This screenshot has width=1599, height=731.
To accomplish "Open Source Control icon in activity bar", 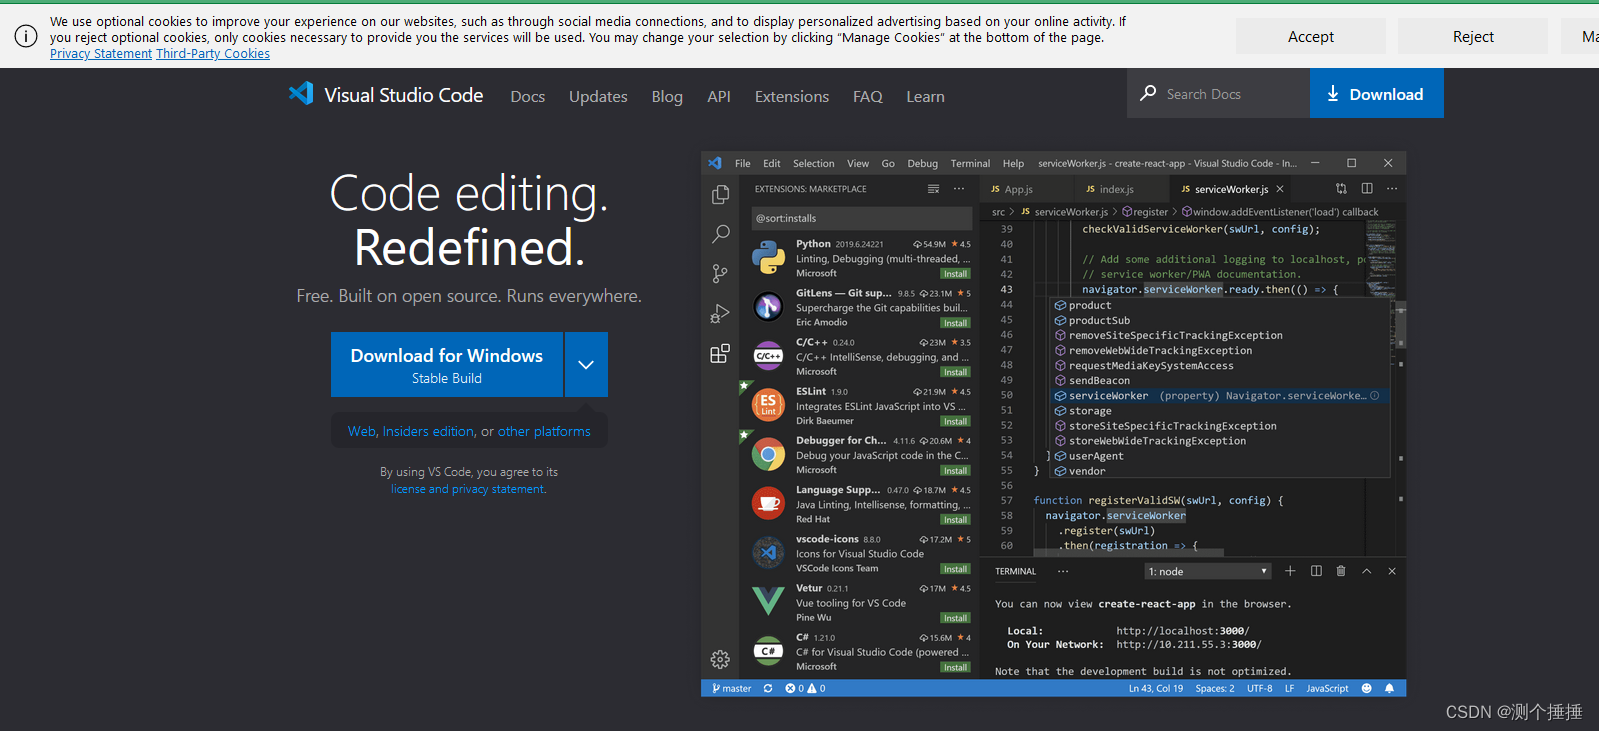I will click(720, 273).
